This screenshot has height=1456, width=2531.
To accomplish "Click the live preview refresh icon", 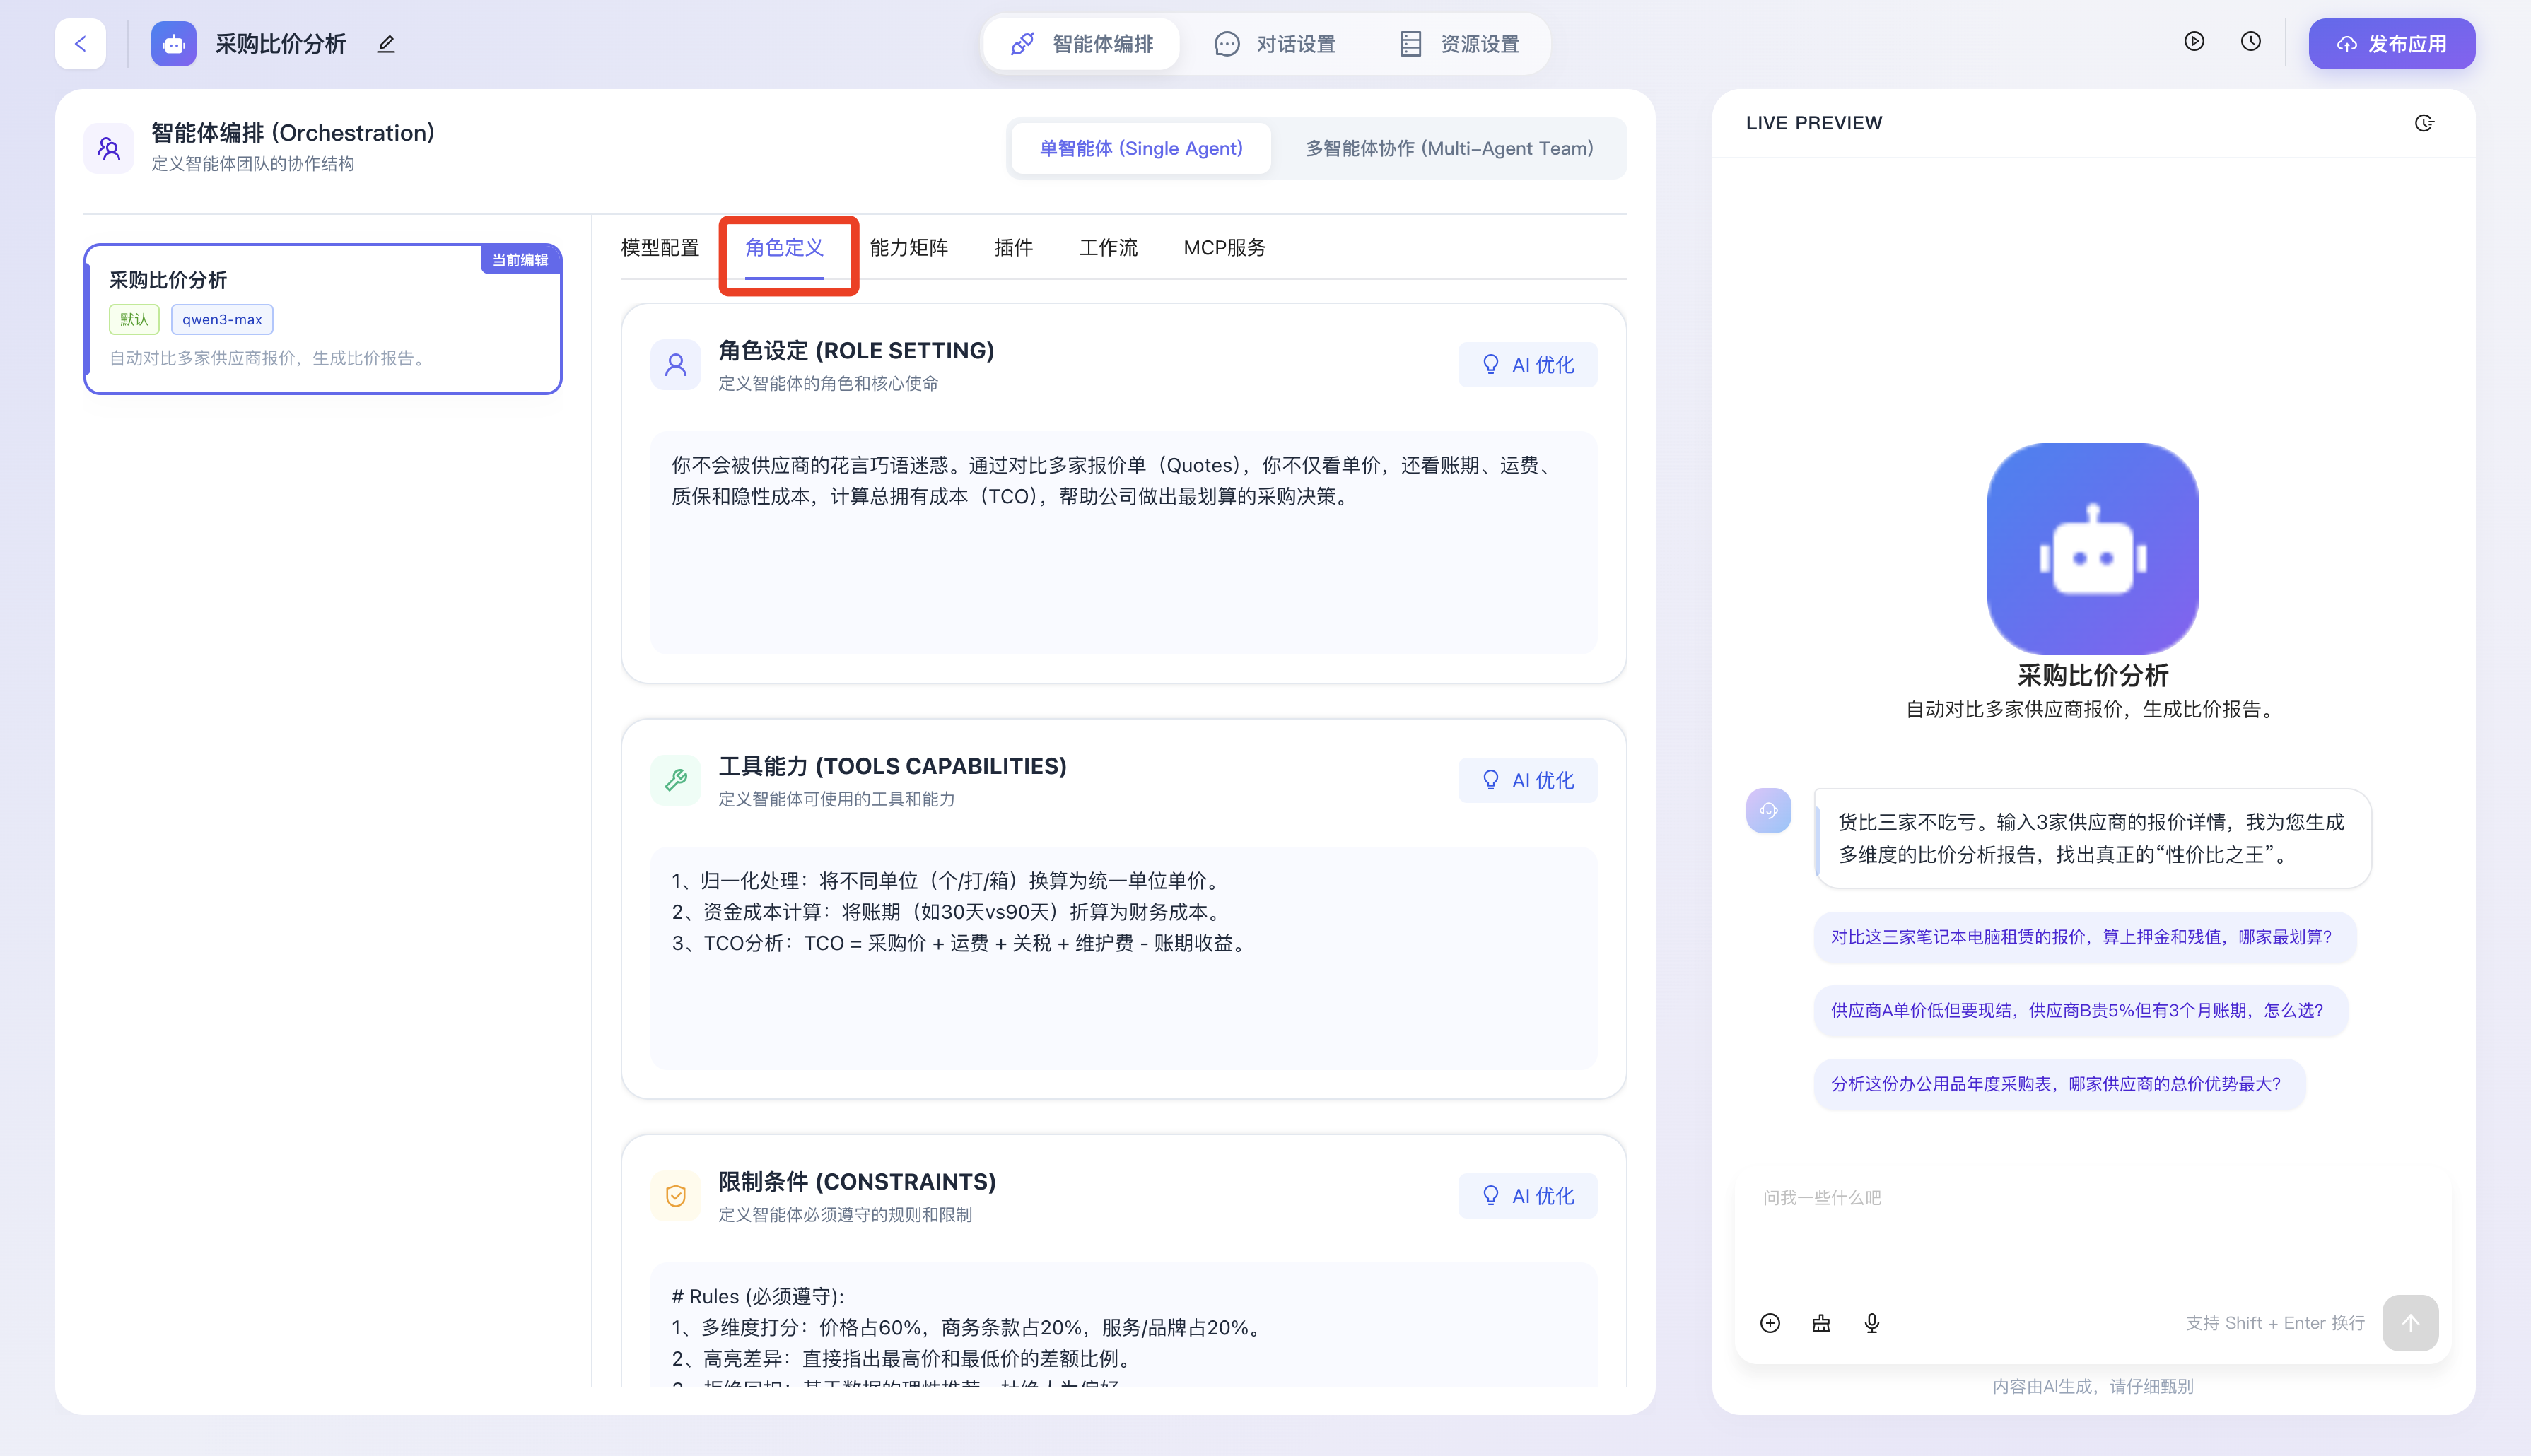I will (x=2424, y=123).
